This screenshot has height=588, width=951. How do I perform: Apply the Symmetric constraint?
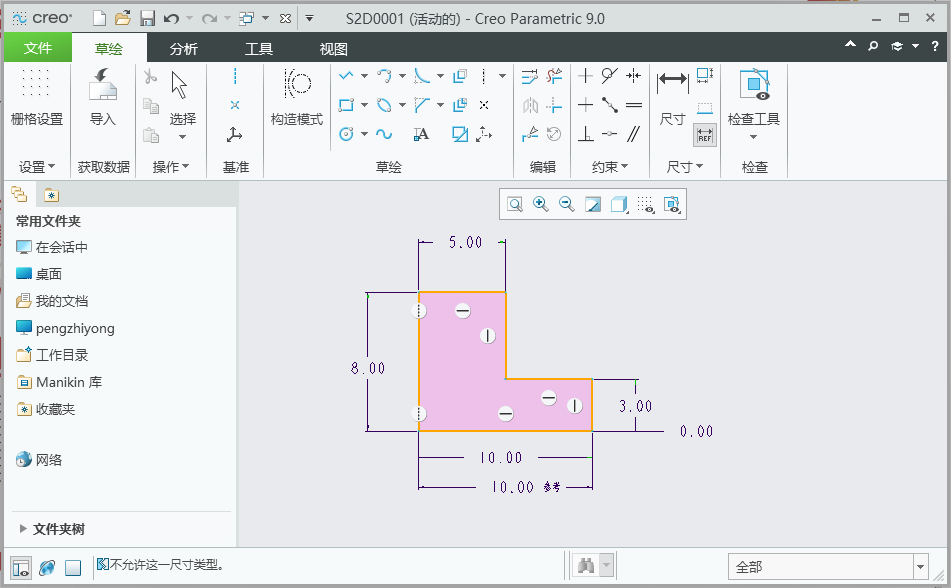click(634, 76)
